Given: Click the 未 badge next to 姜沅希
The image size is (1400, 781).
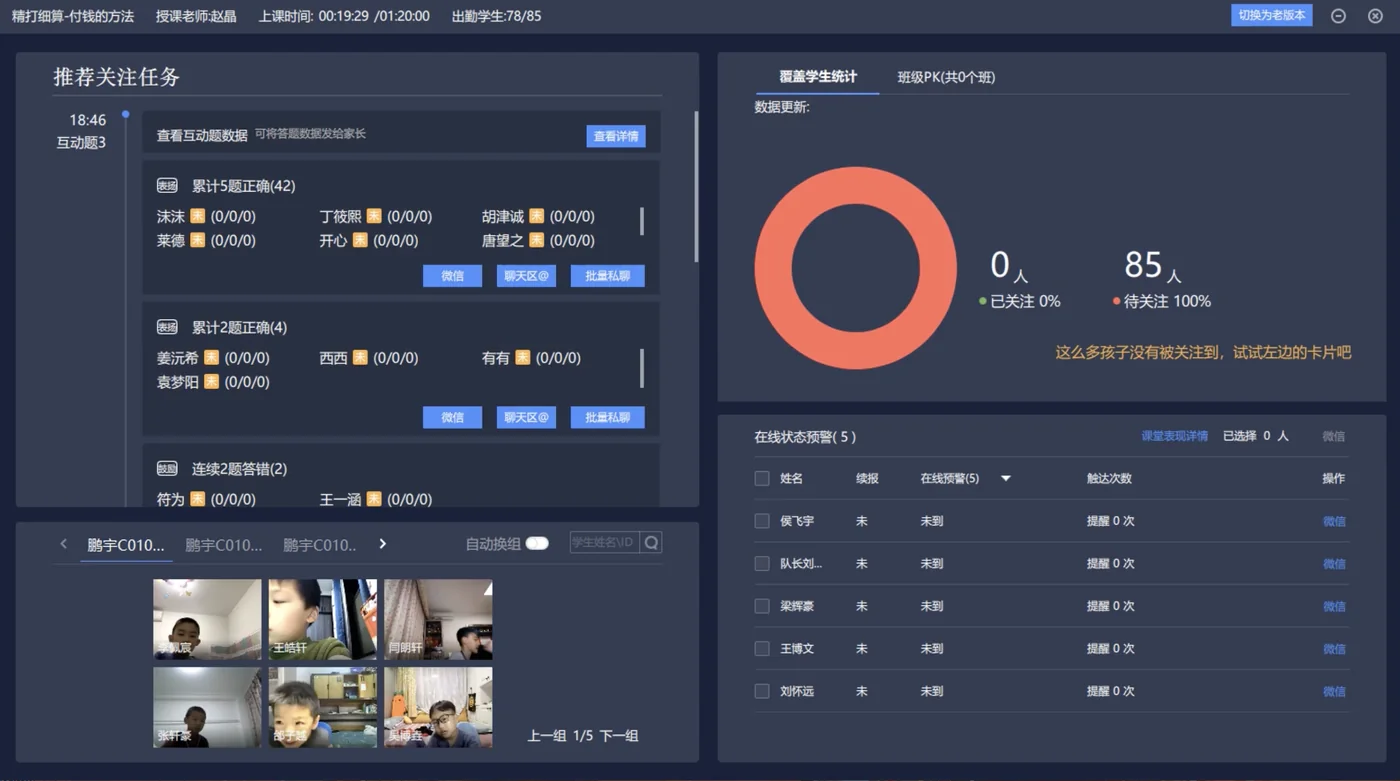Looking at the screenshot, I should click(x=212, y=357).
